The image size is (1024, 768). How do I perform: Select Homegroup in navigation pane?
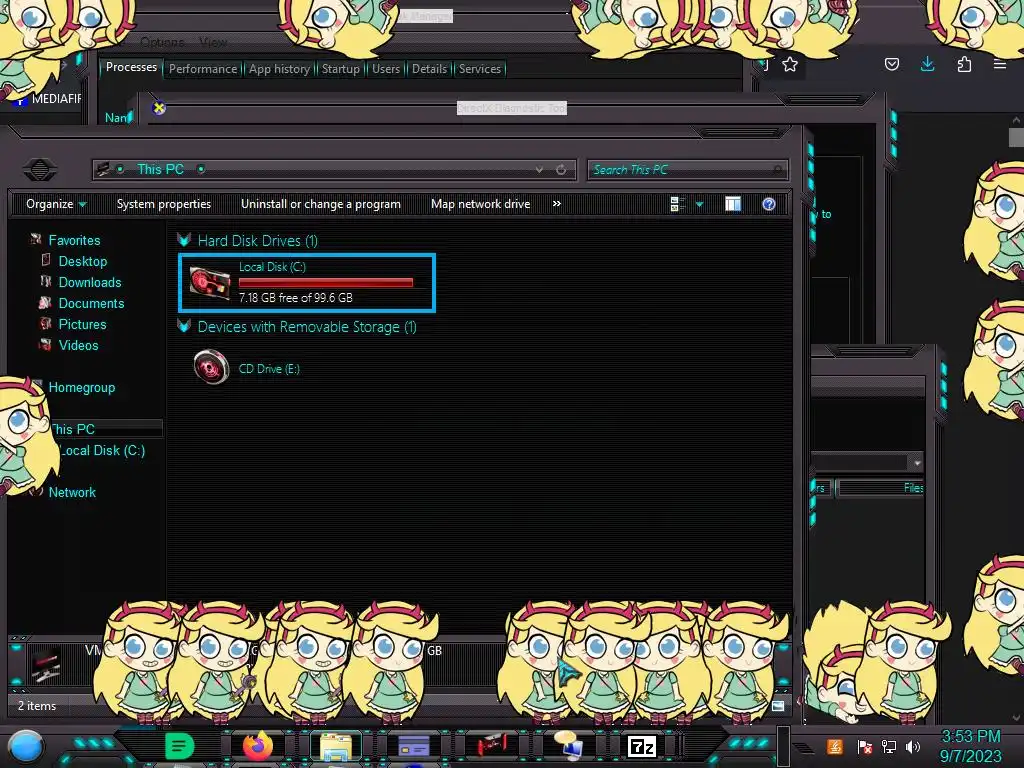[x=82, y=387]
